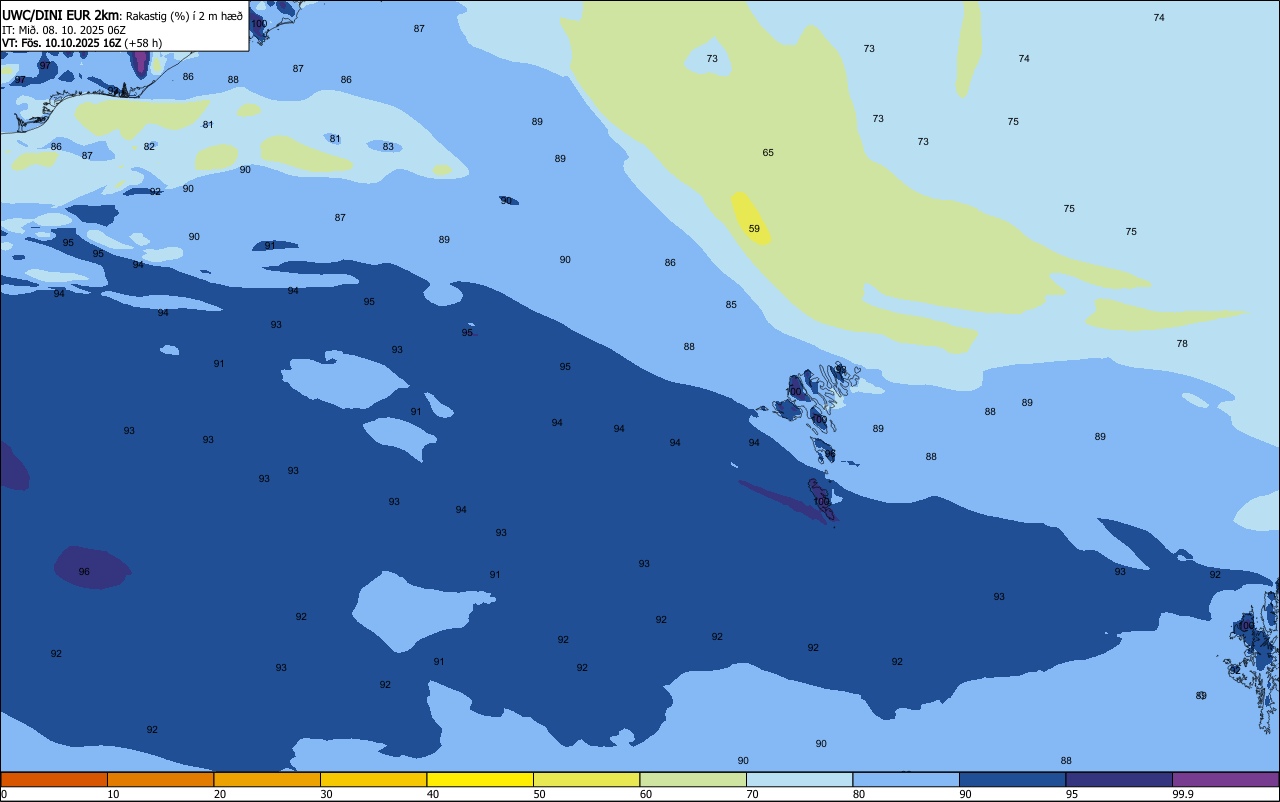Click the pale blue 70–80 legend segment

(799, 779)
